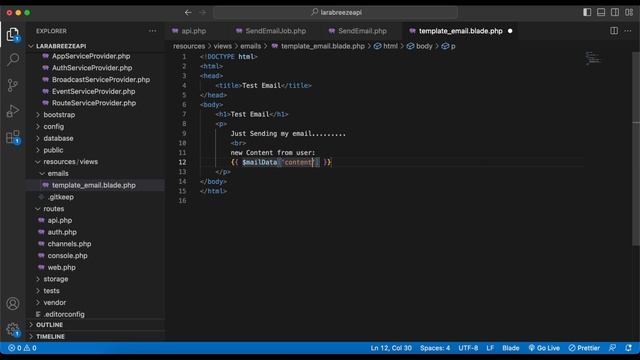640x360 pixels.
Task: Split the editor to the right
Action: (x=614, y=31)
